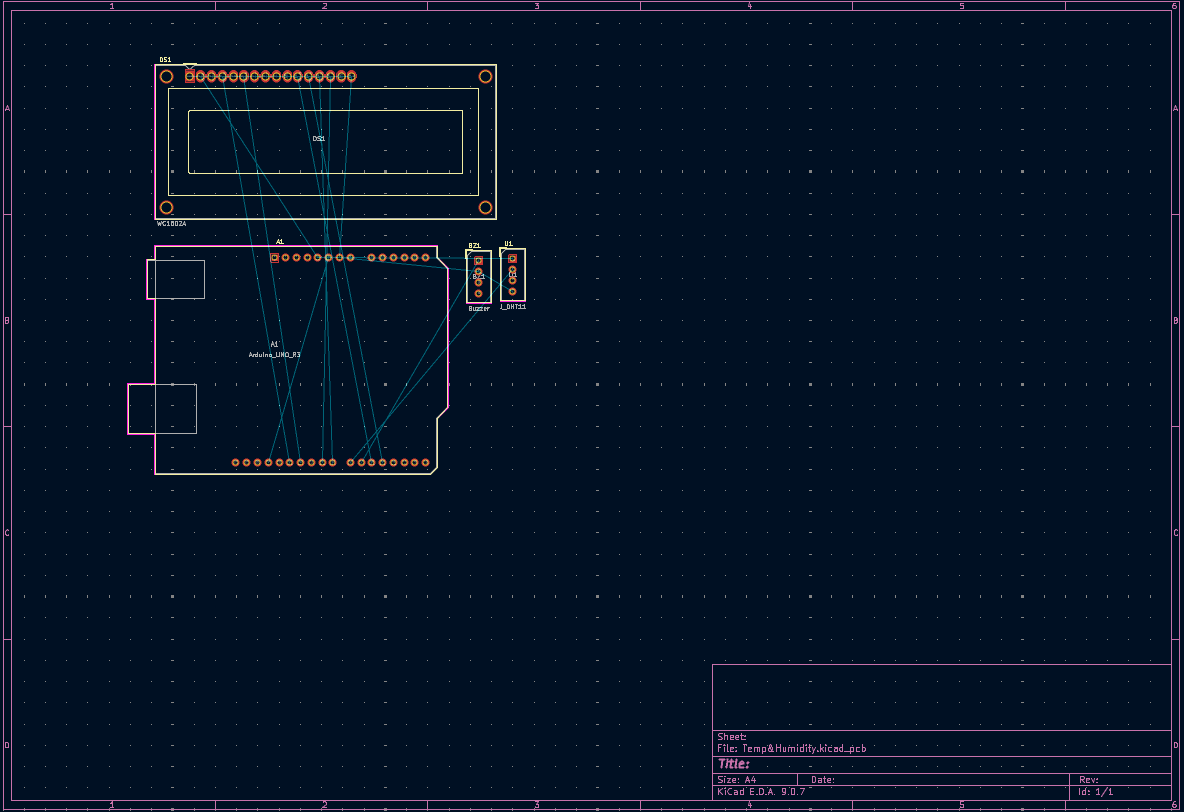The image size is (1184, 812).
Task: Click the highlighted square pad 1 on U1
Action: [512, 258]
